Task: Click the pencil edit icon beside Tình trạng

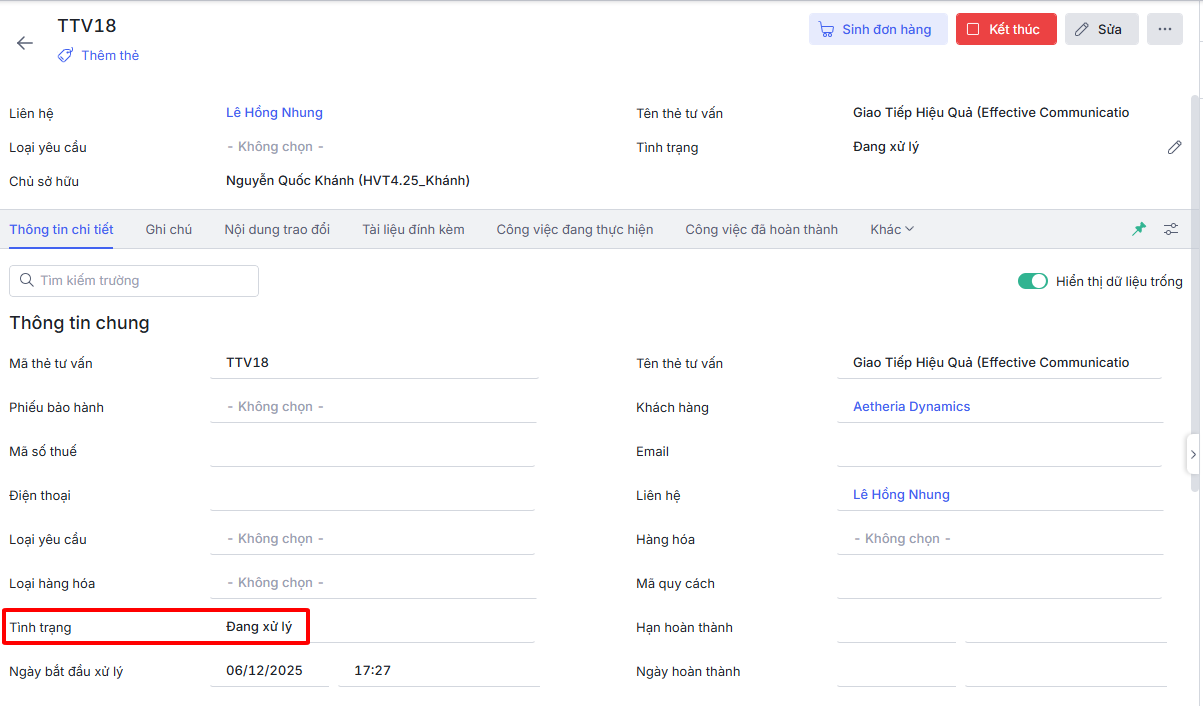Action: [1174, 147]
